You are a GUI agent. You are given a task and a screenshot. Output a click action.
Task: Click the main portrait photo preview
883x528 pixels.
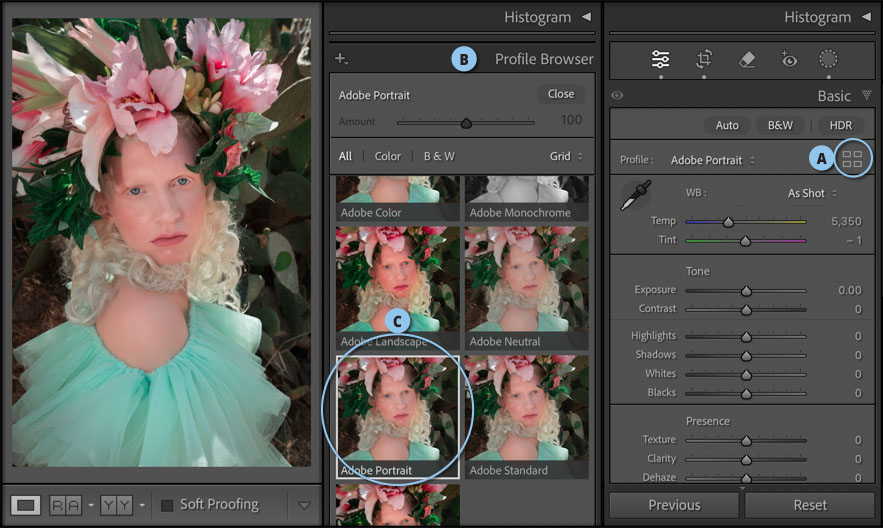point(162,242)
